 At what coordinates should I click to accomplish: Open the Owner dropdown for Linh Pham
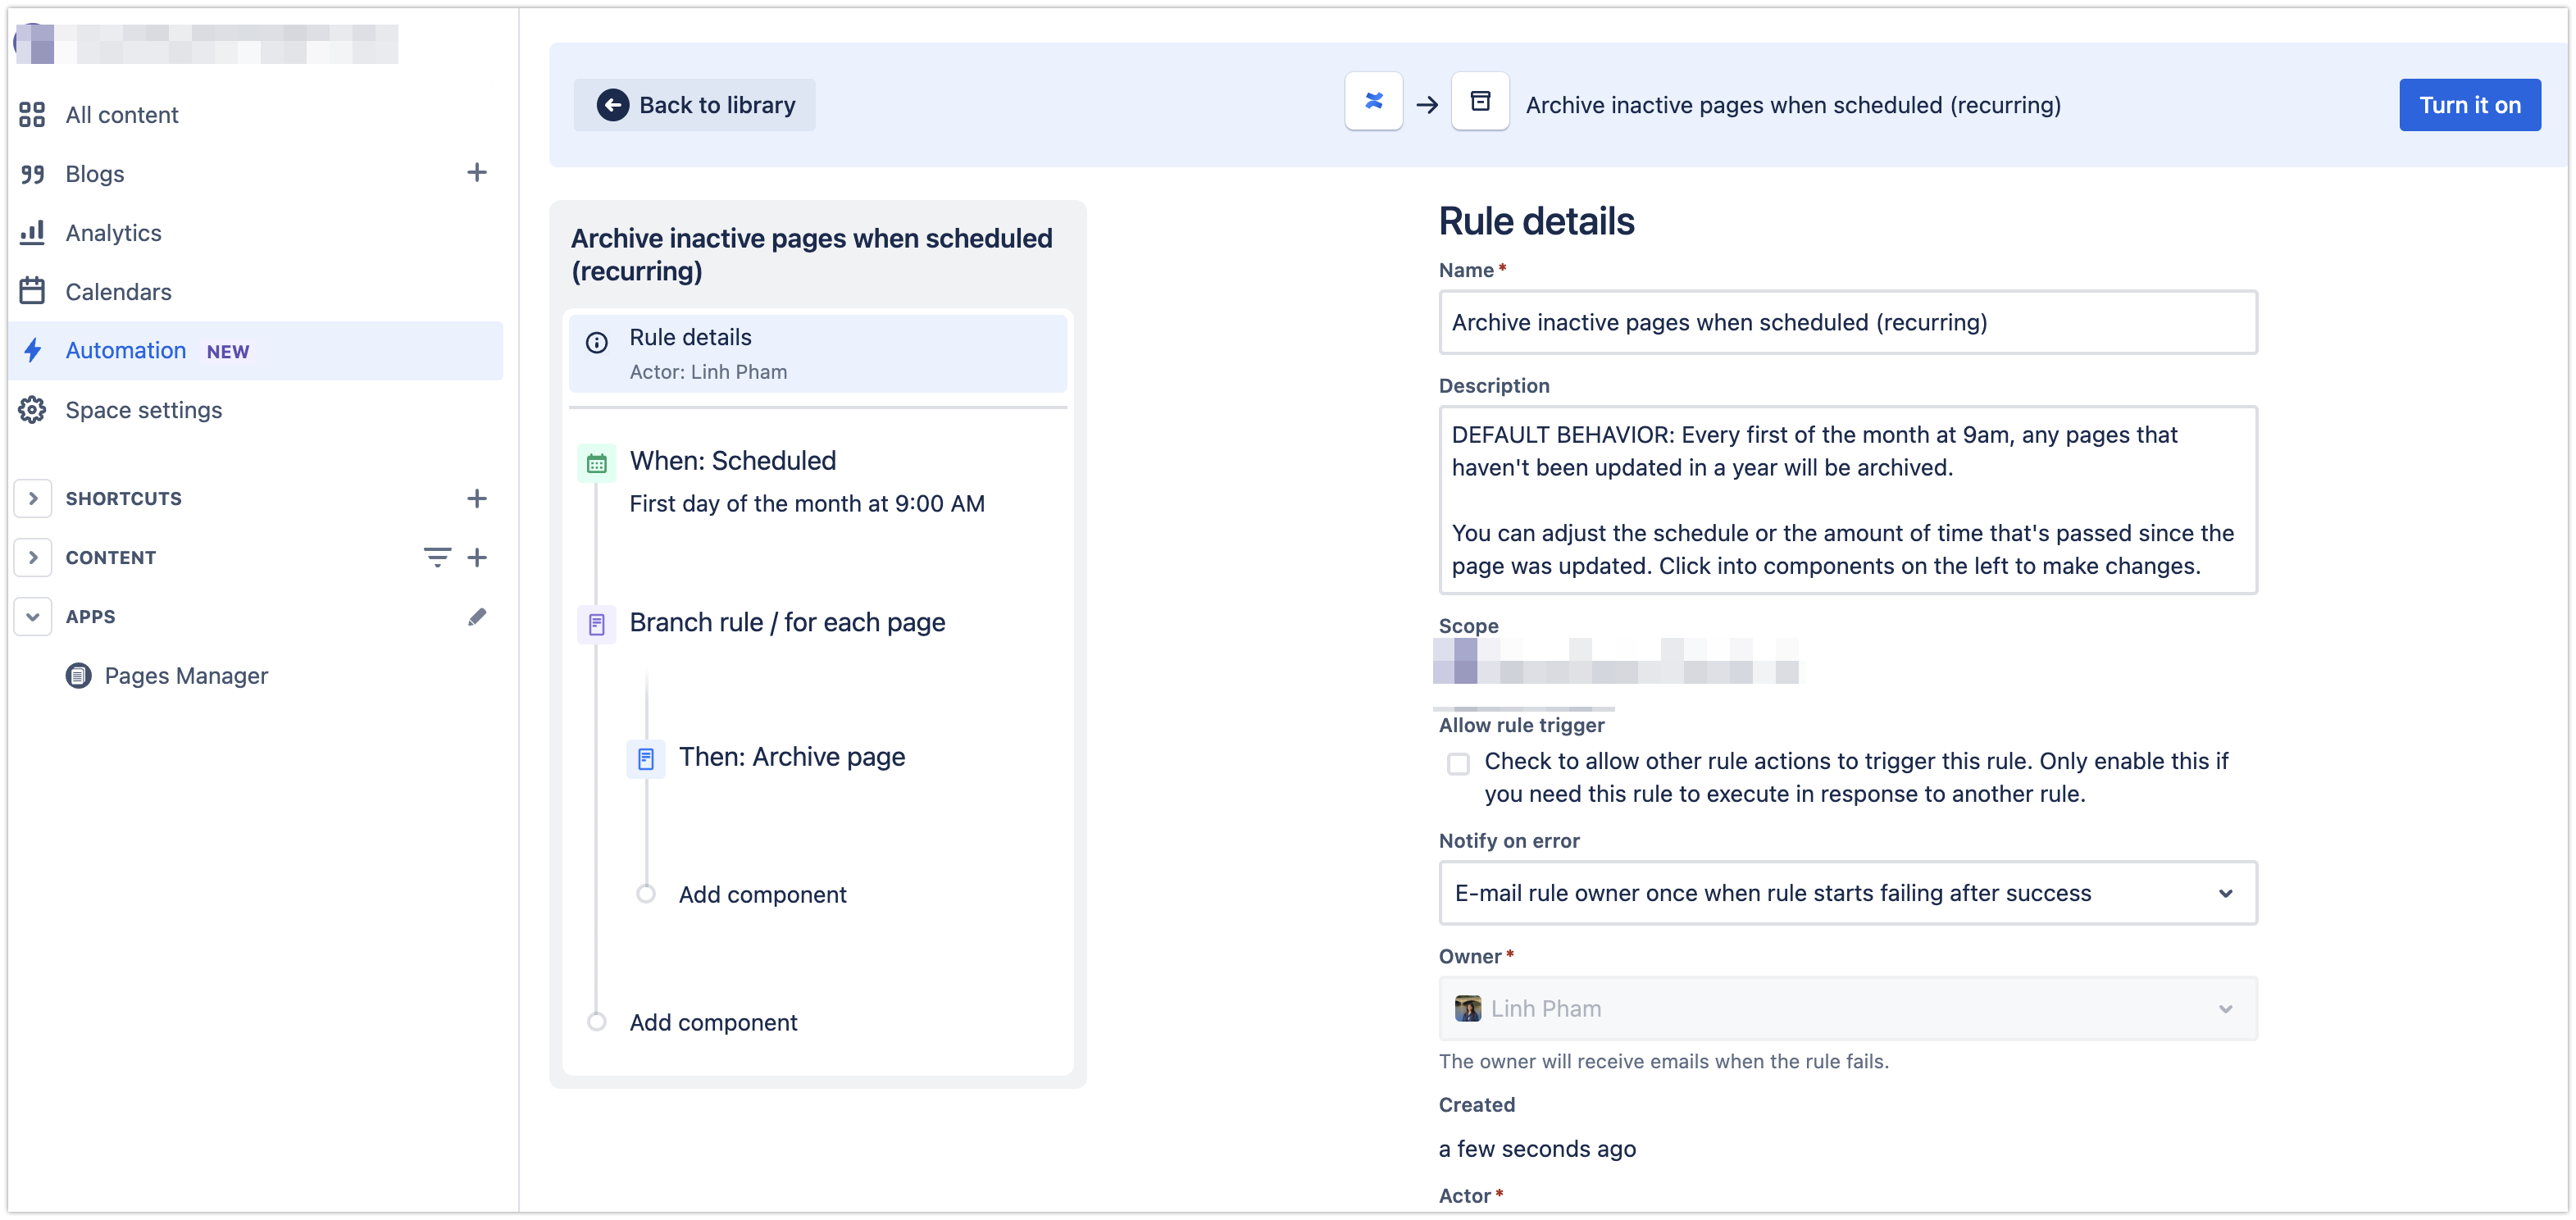click(x=2225, y=1008)
